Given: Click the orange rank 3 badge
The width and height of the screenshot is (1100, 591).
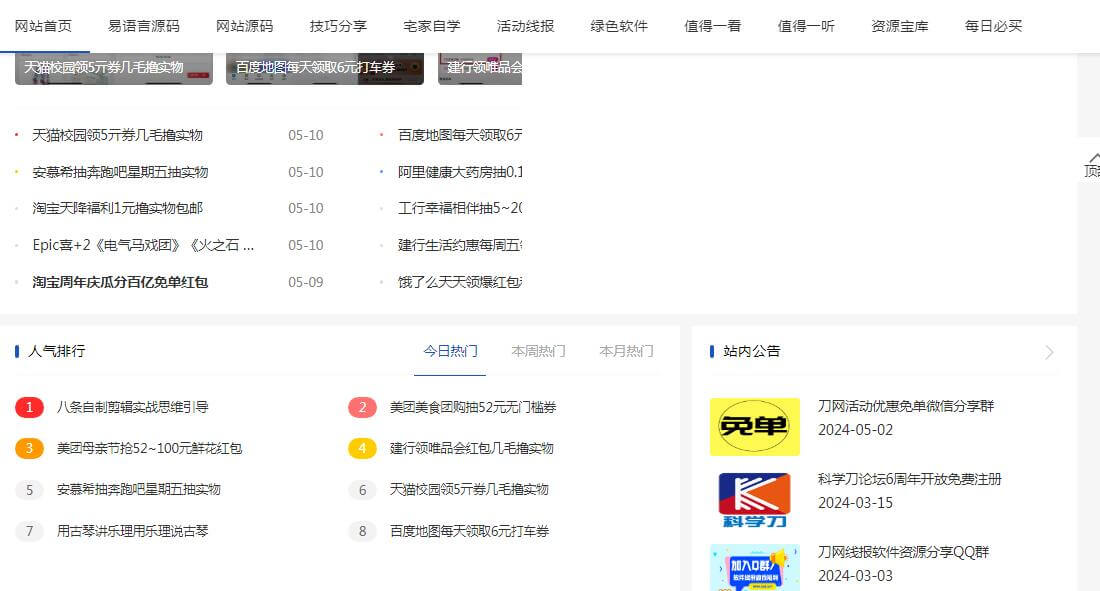Looking at the screenshot, I should tap(29, 448).
